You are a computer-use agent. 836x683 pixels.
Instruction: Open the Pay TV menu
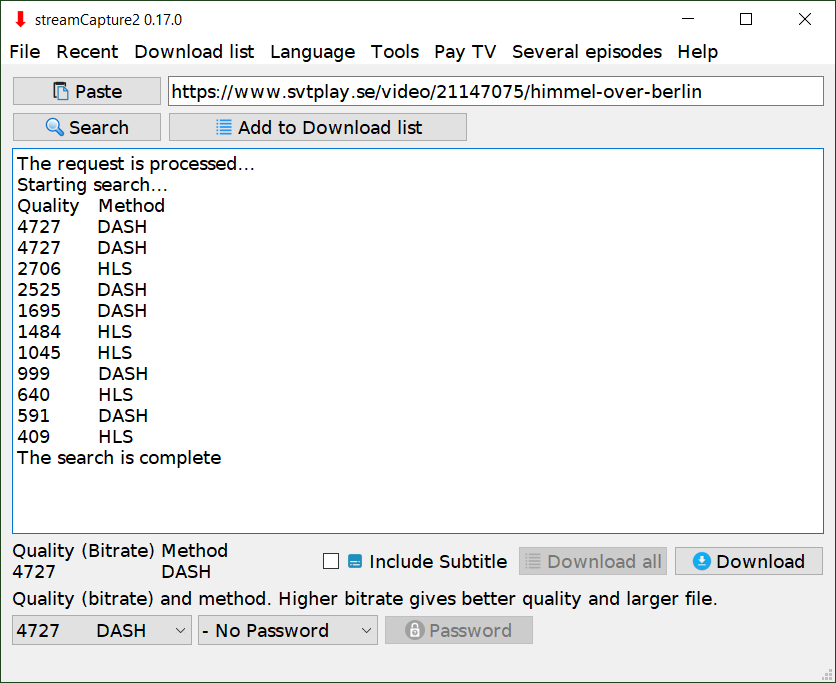pyautogui.click(x=465, y=52)
